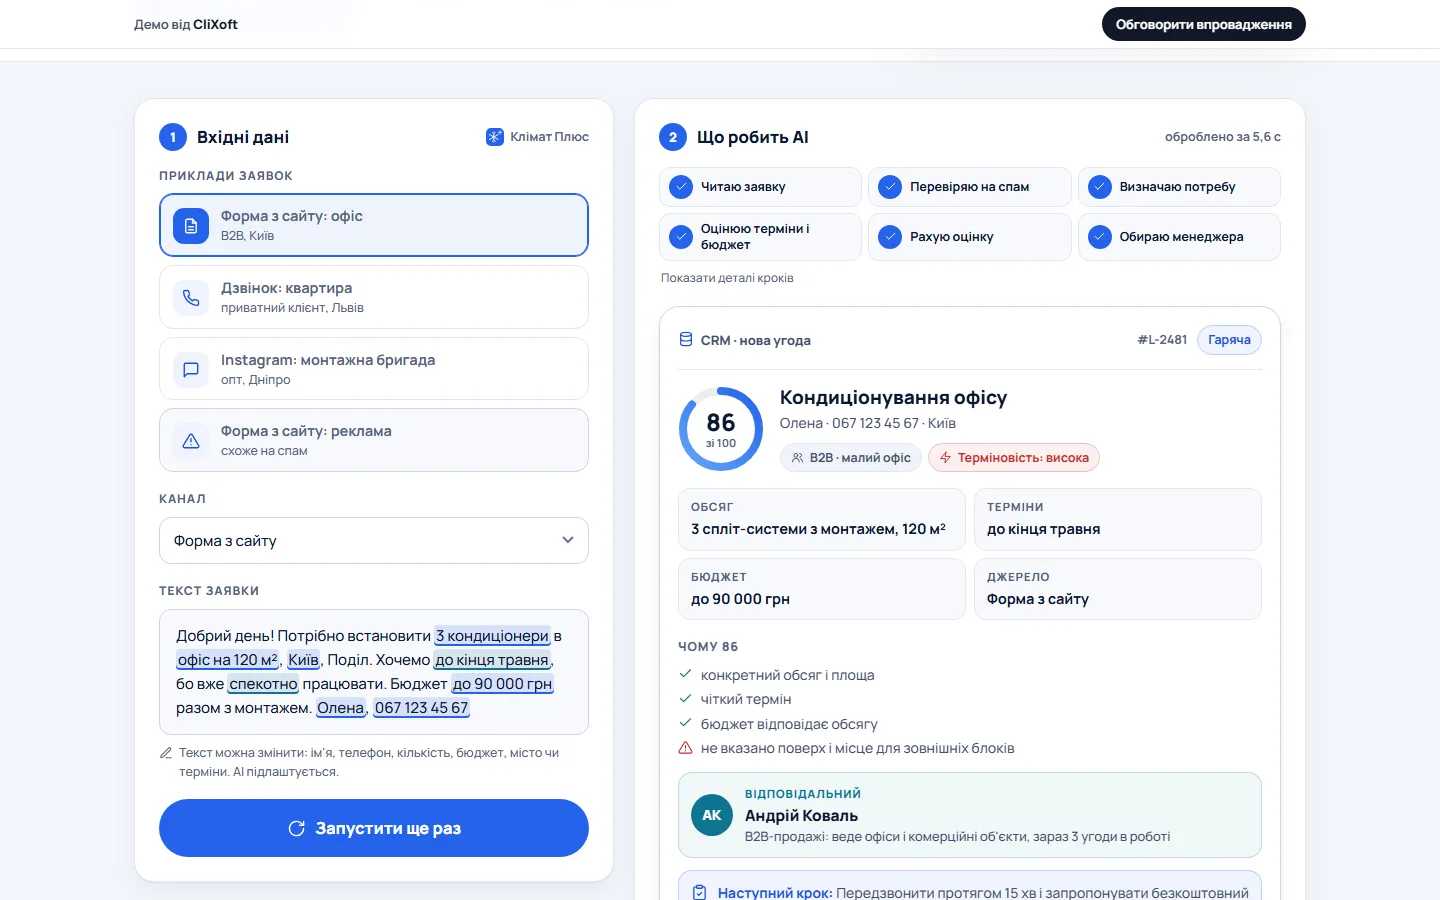
Task: Click the Перевіряю на спам step check
Action: pyautogui.click(x=890, y=187)
